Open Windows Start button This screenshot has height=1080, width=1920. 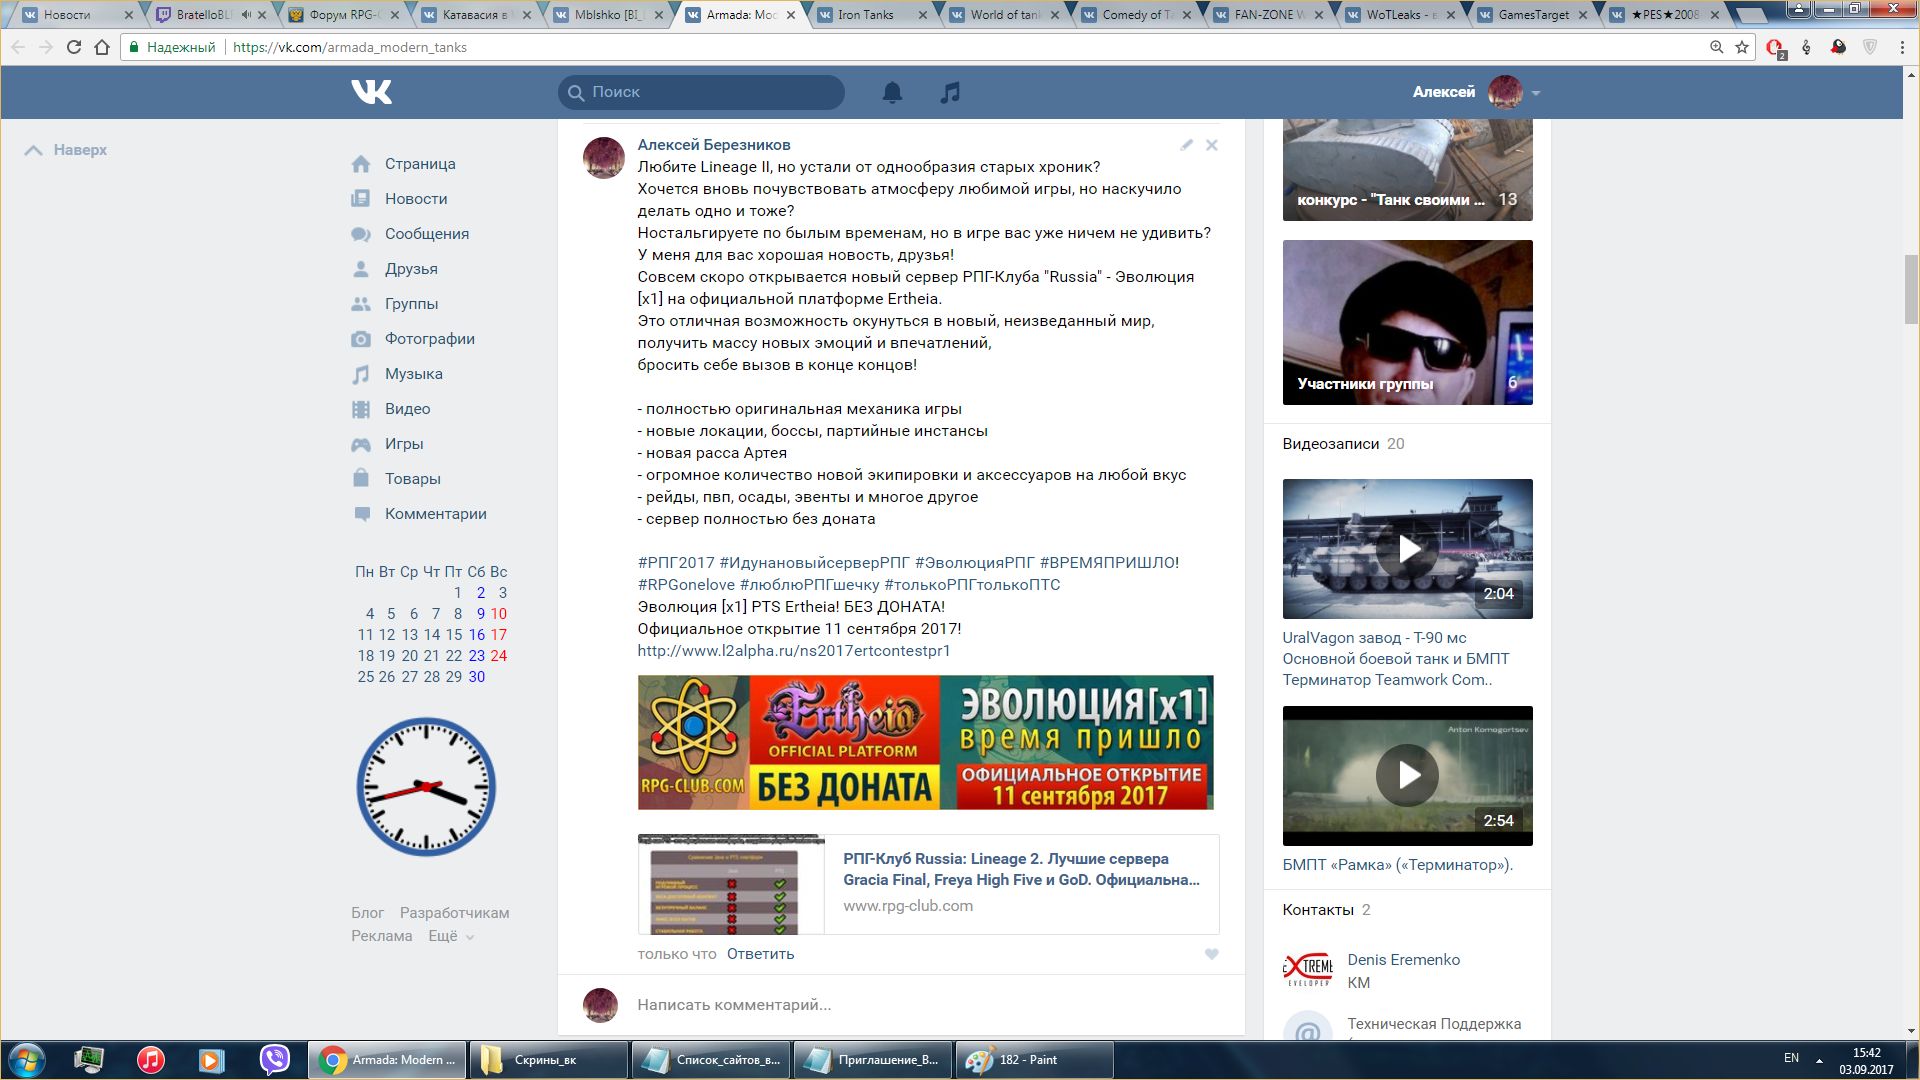(27, 1060)
